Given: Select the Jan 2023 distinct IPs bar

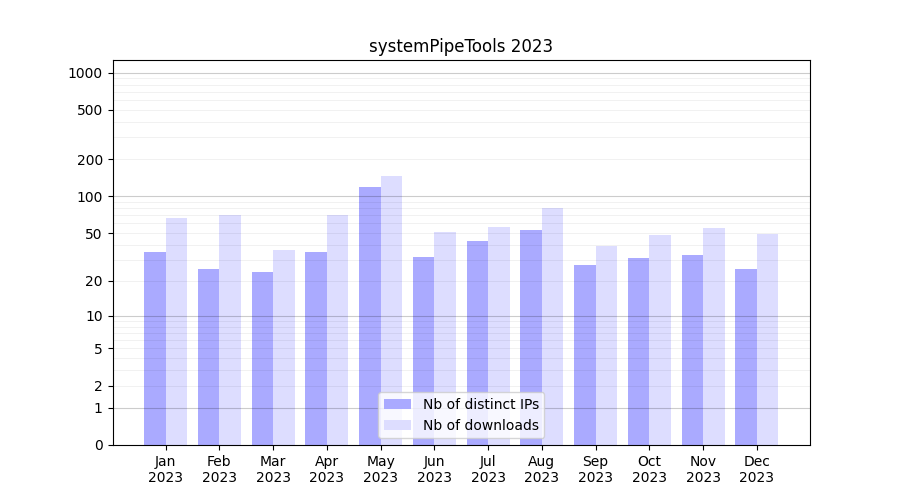Looking at the screenshot, I should pos(155,348).
